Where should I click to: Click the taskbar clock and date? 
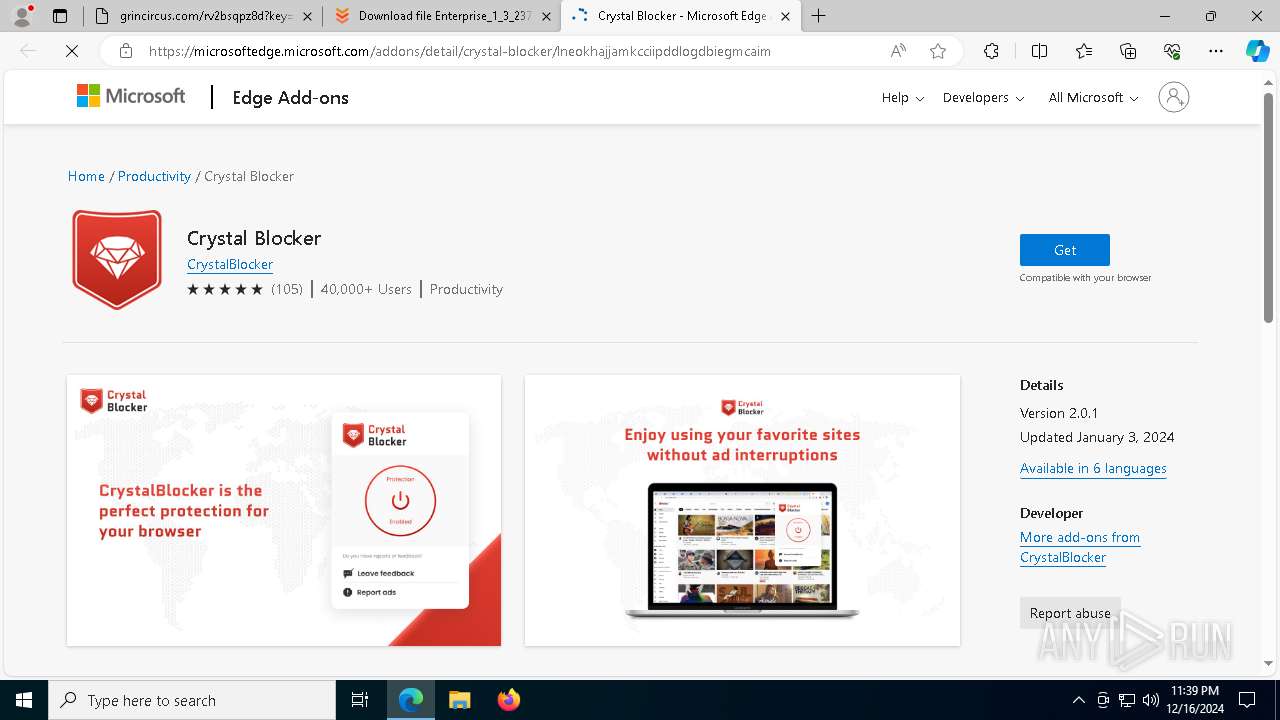[x=1194, y=700]
